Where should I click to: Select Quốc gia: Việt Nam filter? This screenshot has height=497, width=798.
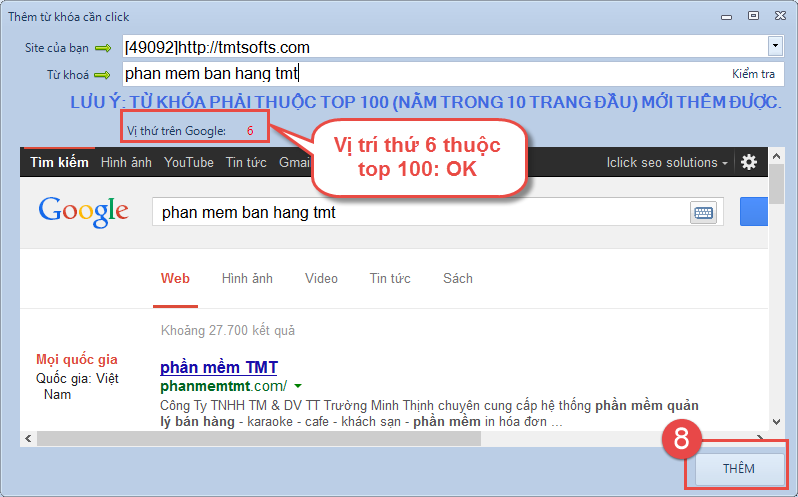click(77, 386)
